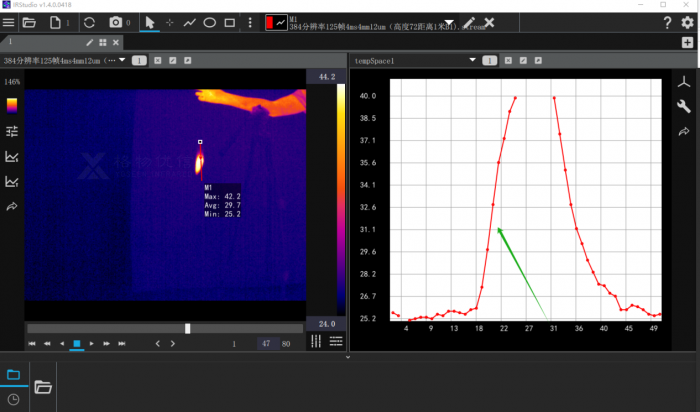Open image adjustment sliders panel
This screenshot has height=412, width=700.
tap(12, 131)
